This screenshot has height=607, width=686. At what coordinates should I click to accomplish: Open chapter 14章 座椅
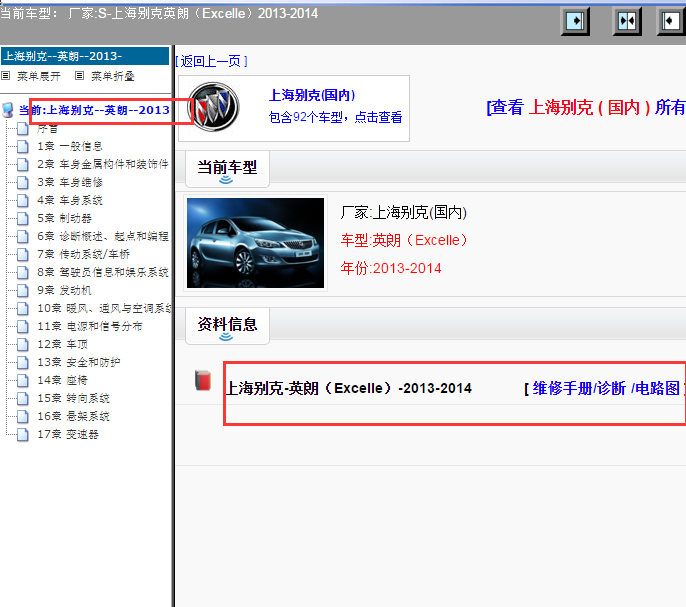pos(63,380)
